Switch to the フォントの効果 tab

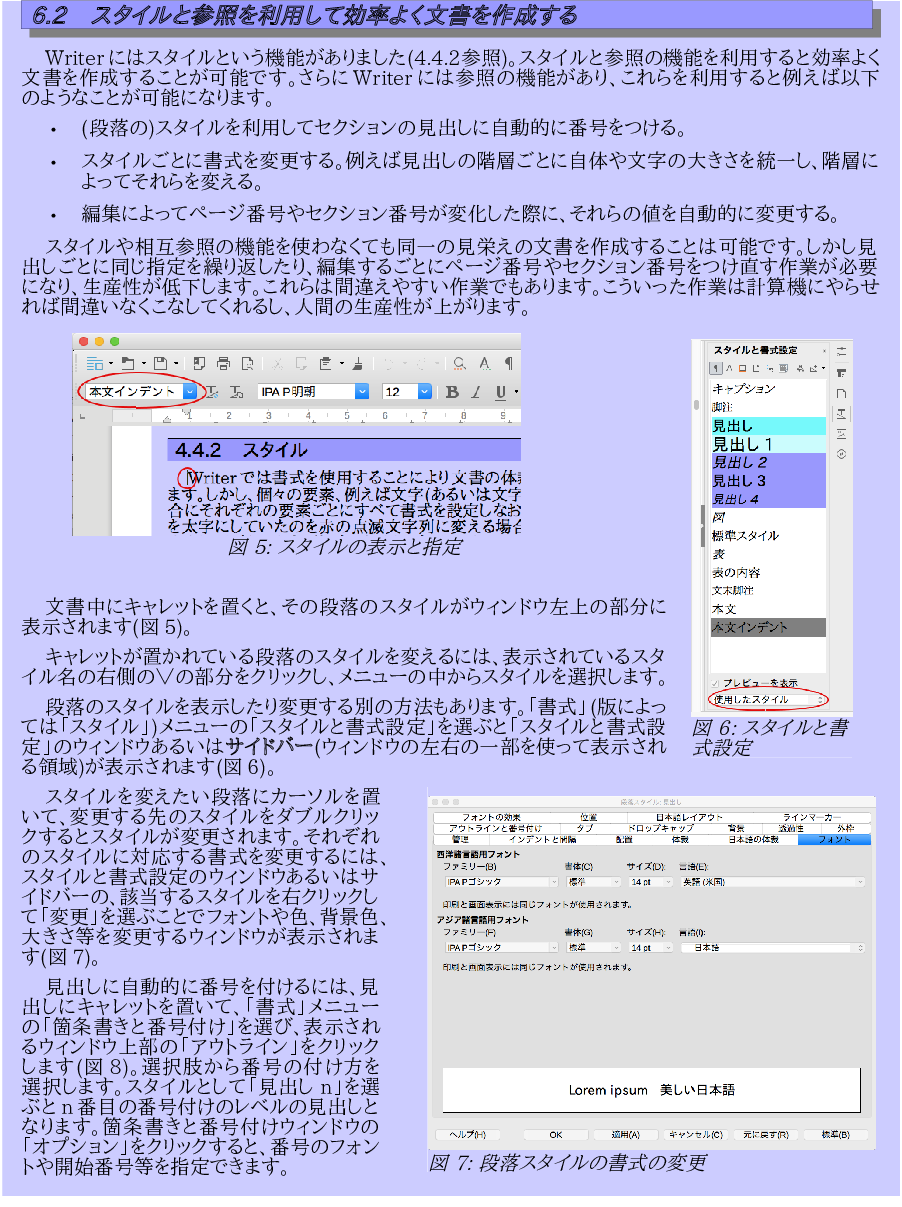pos(491,818)
